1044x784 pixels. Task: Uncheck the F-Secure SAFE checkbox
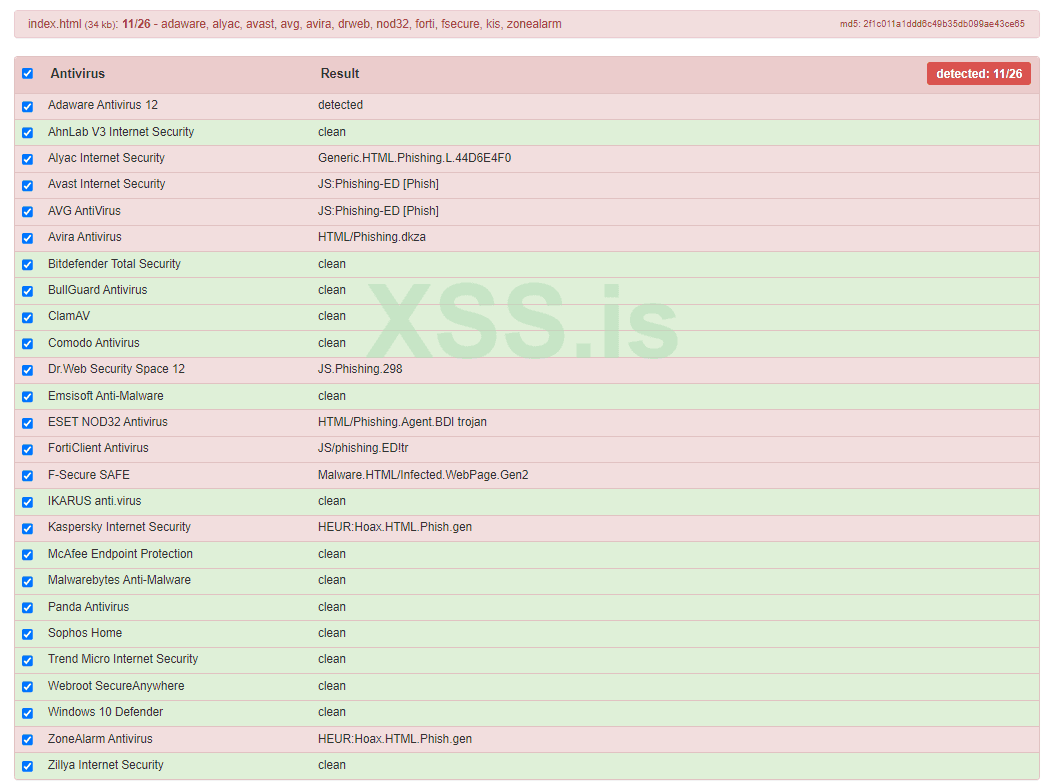(27, 476)
